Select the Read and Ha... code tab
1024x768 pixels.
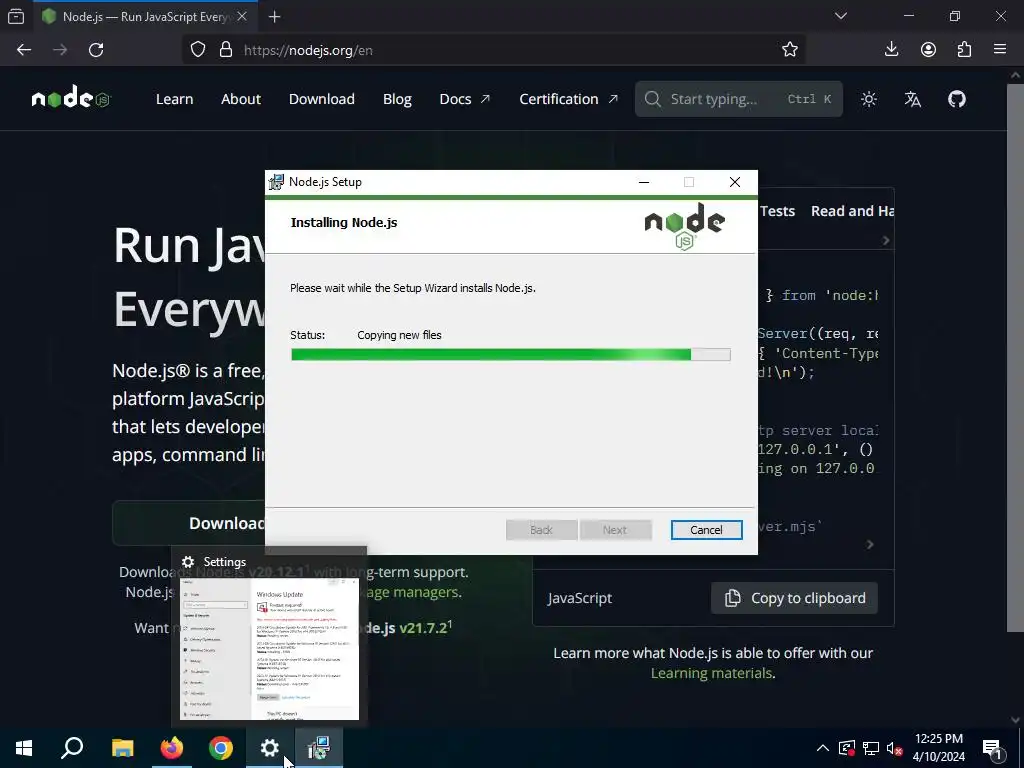(x=852, y=211)
